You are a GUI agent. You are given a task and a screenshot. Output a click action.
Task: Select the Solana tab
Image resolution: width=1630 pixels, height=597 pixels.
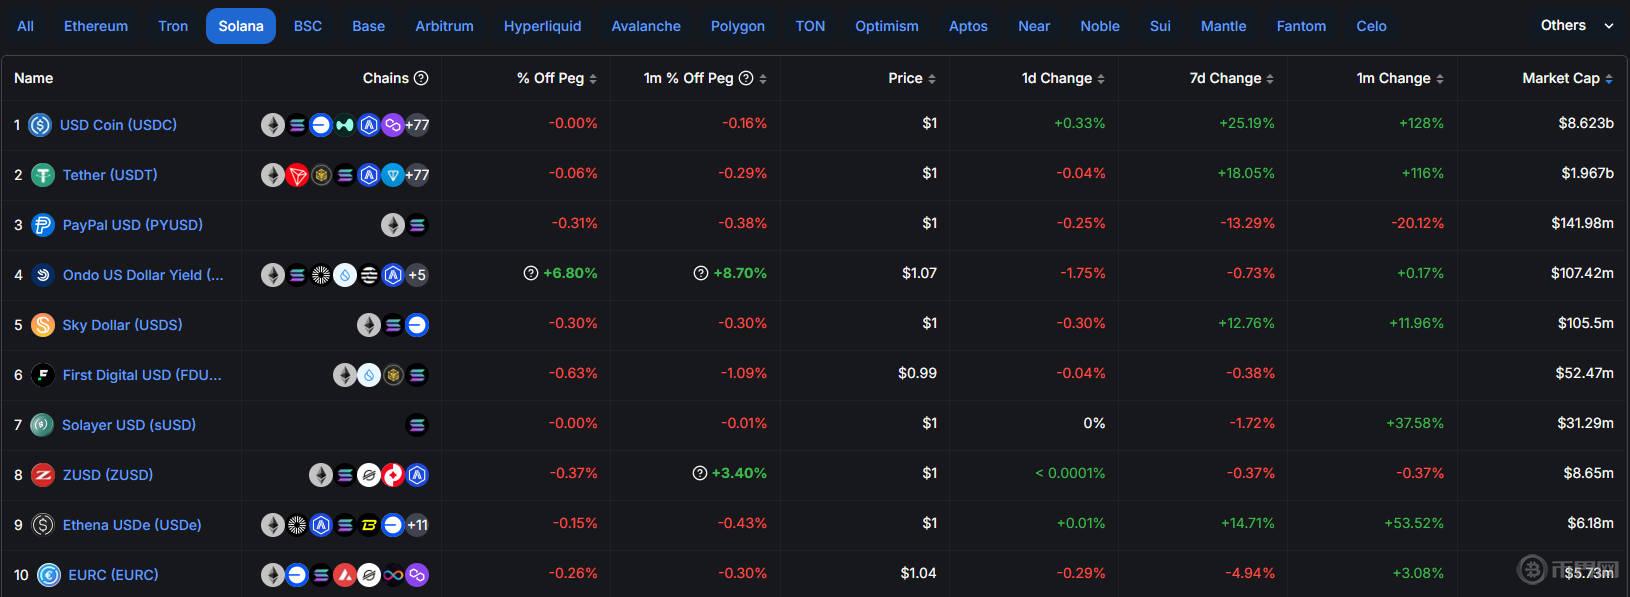(241, 26)
